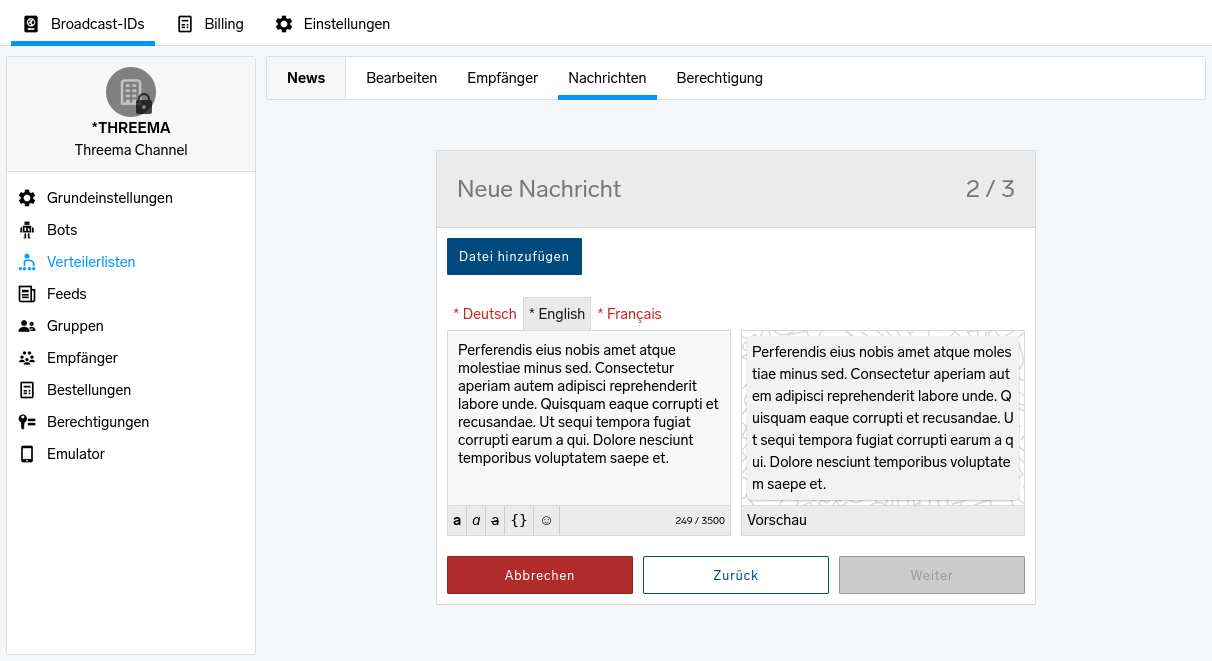Switch to the Nachrichten tab
The image size is (1212, 661).
607,78
